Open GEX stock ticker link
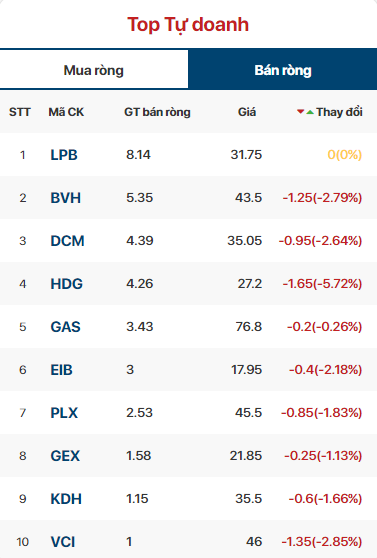Screen dimensions: 377x558 [65, 456]
